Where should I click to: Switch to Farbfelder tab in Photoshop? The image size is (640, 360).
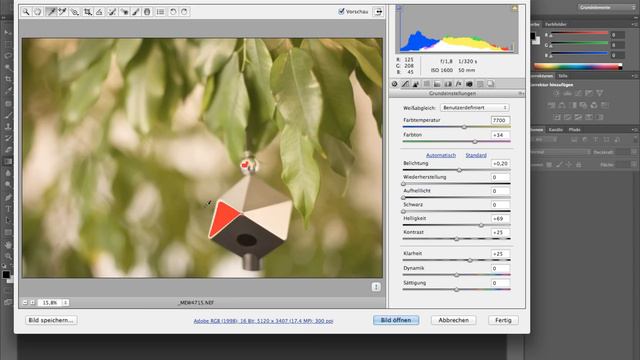point(556,24)
